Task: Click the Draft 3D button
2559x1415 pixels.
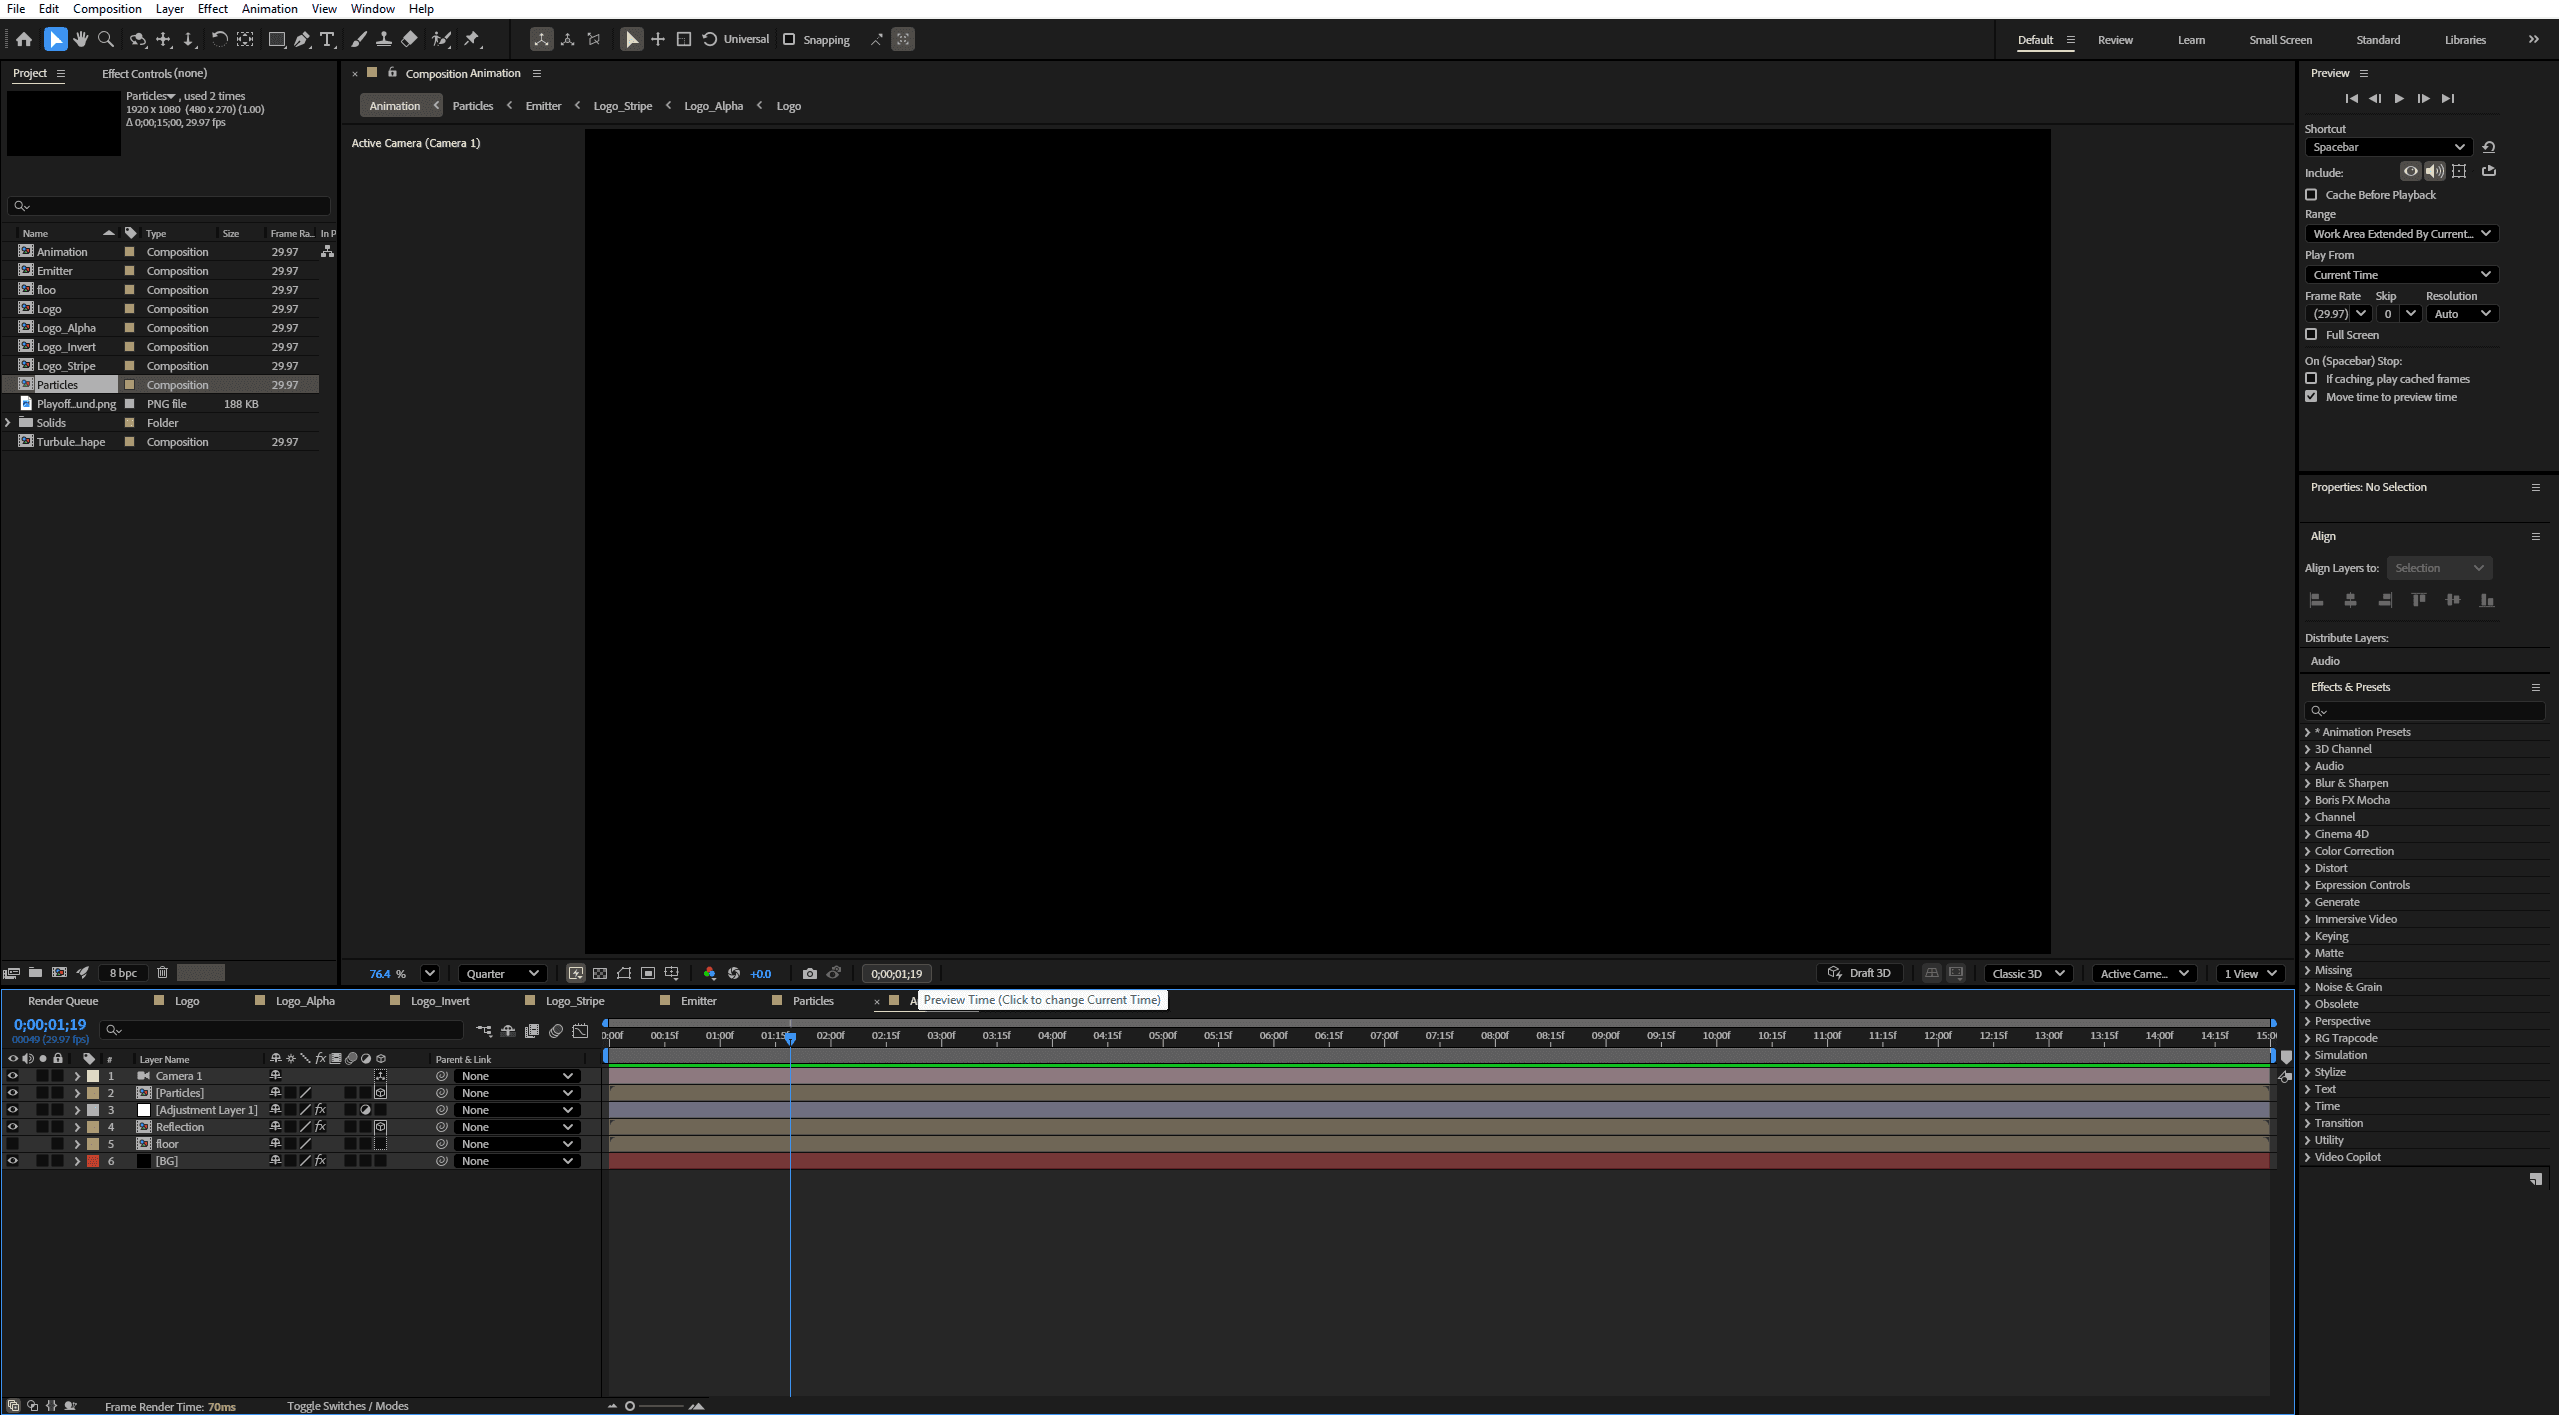Action: coord(1860,973)
